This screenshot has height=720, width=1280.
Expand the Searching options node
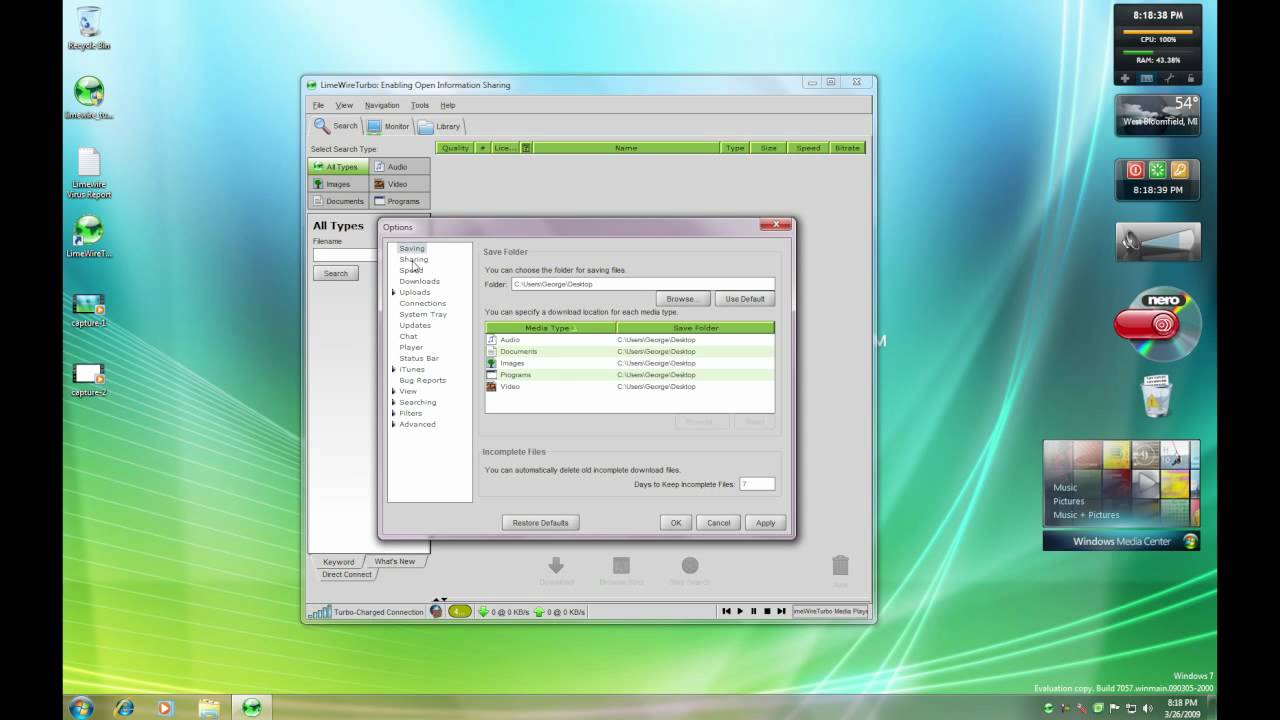(393, 402)
